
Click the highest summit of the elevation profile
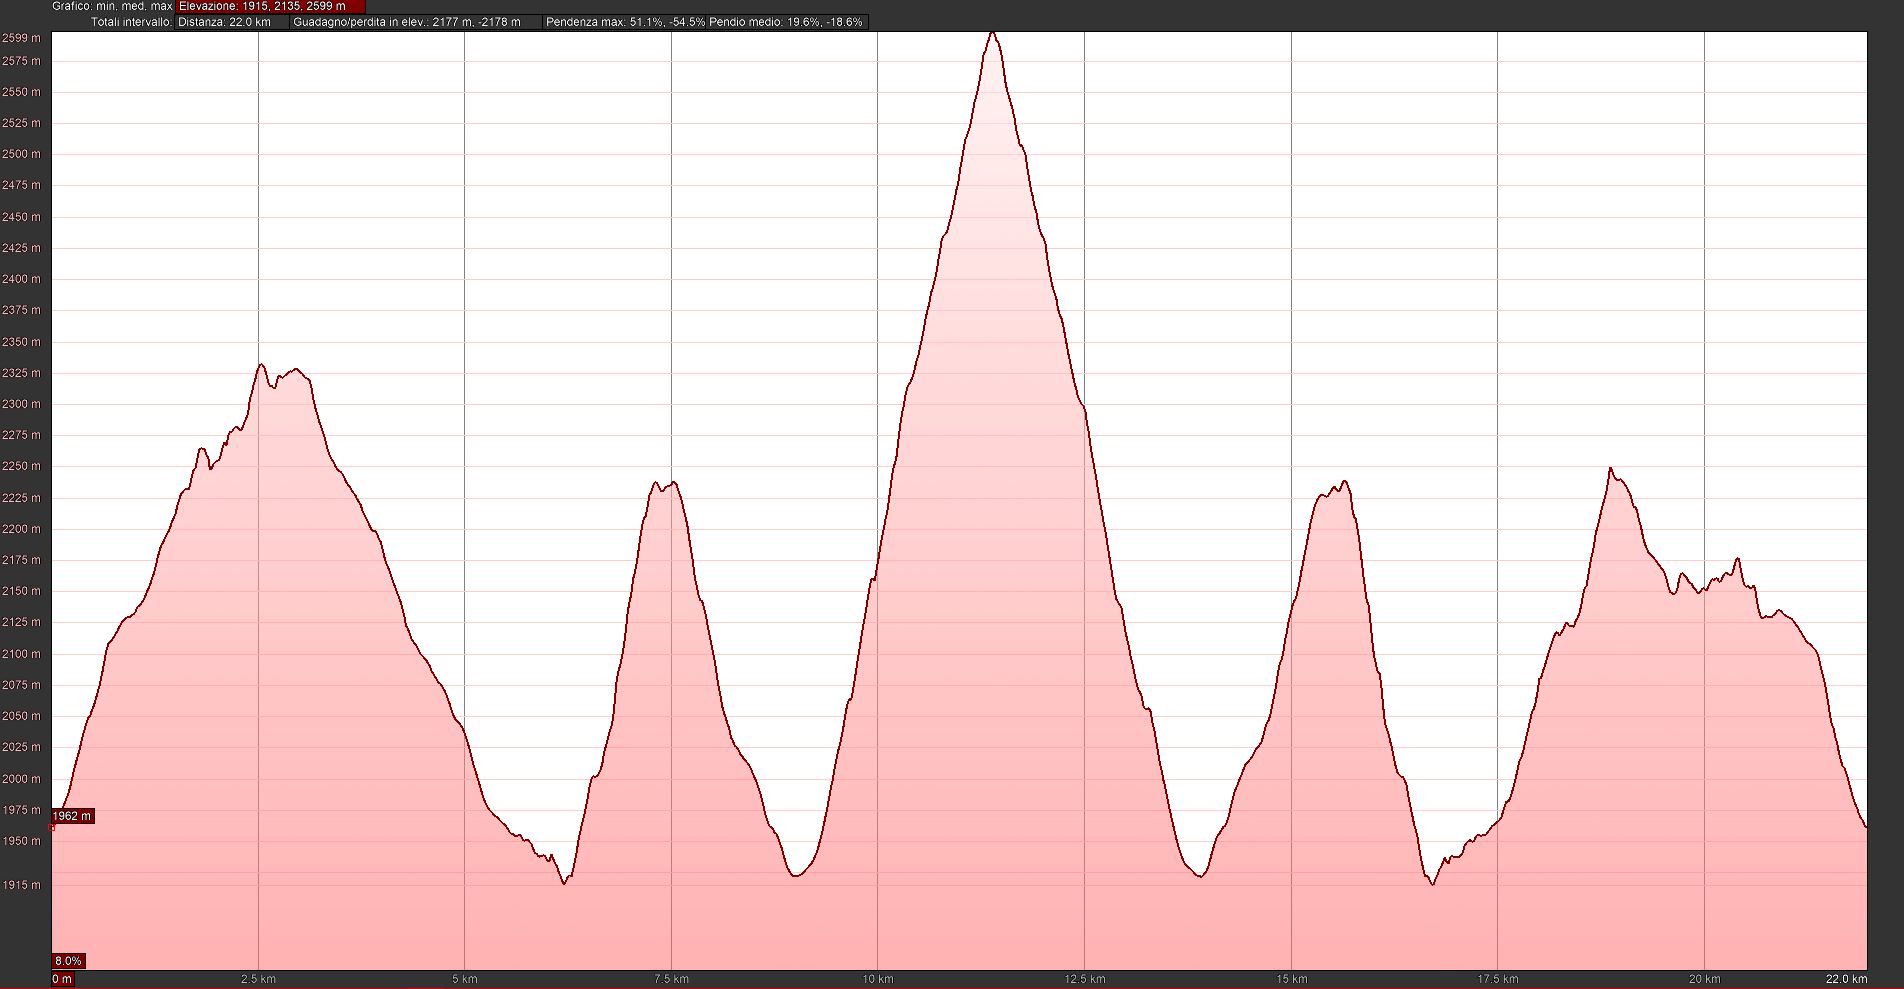991,33
